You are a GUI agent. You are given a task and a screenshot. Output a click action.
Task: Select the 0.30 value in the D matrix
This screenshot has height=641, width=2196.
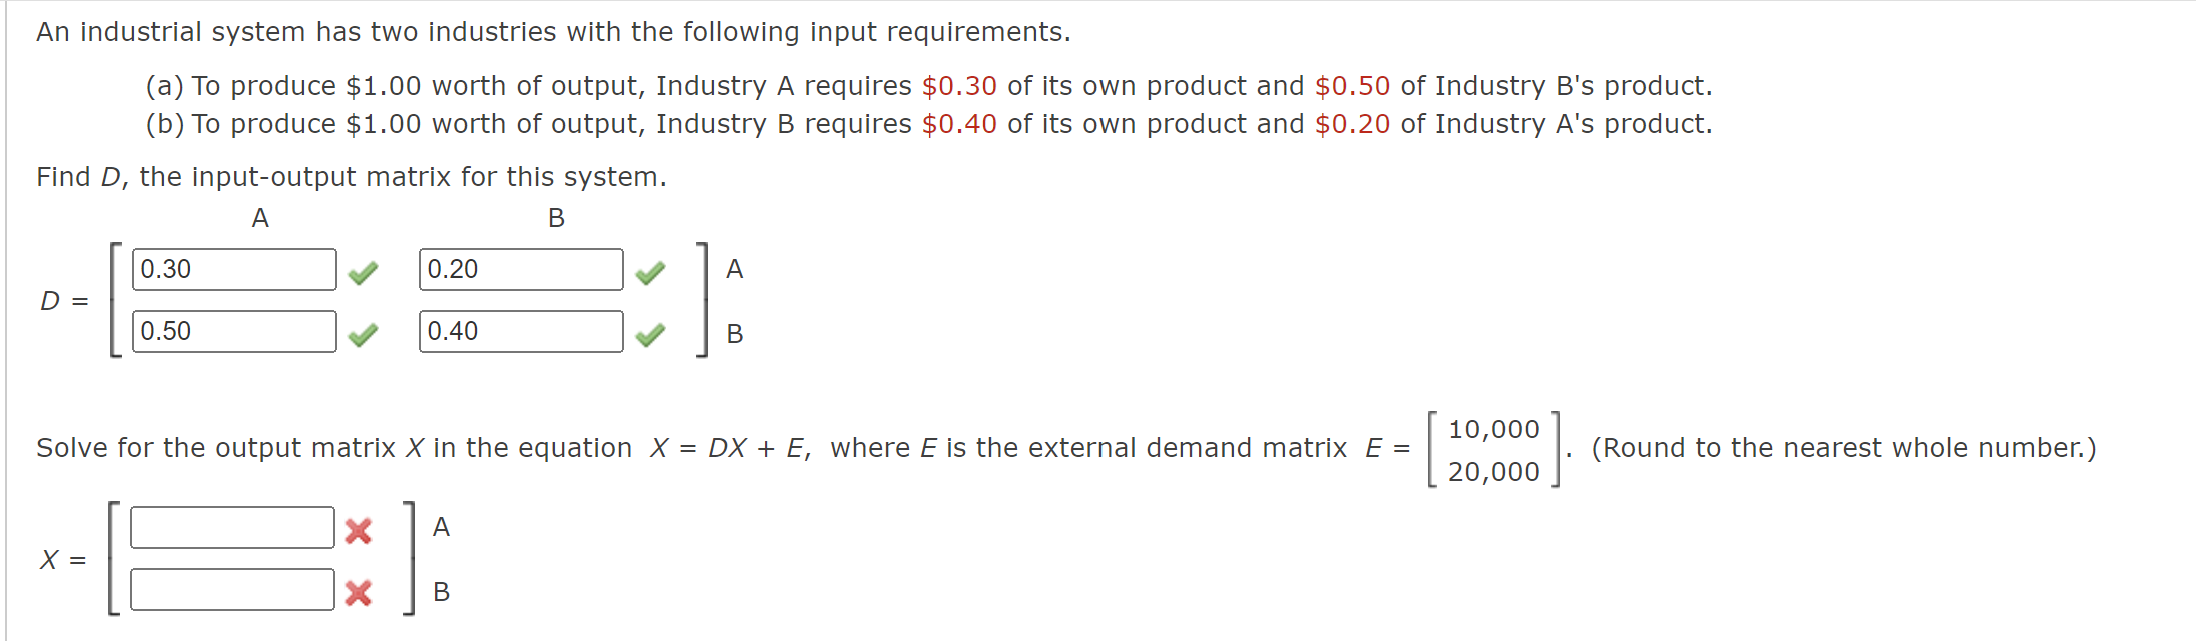[x=233, y=269]
